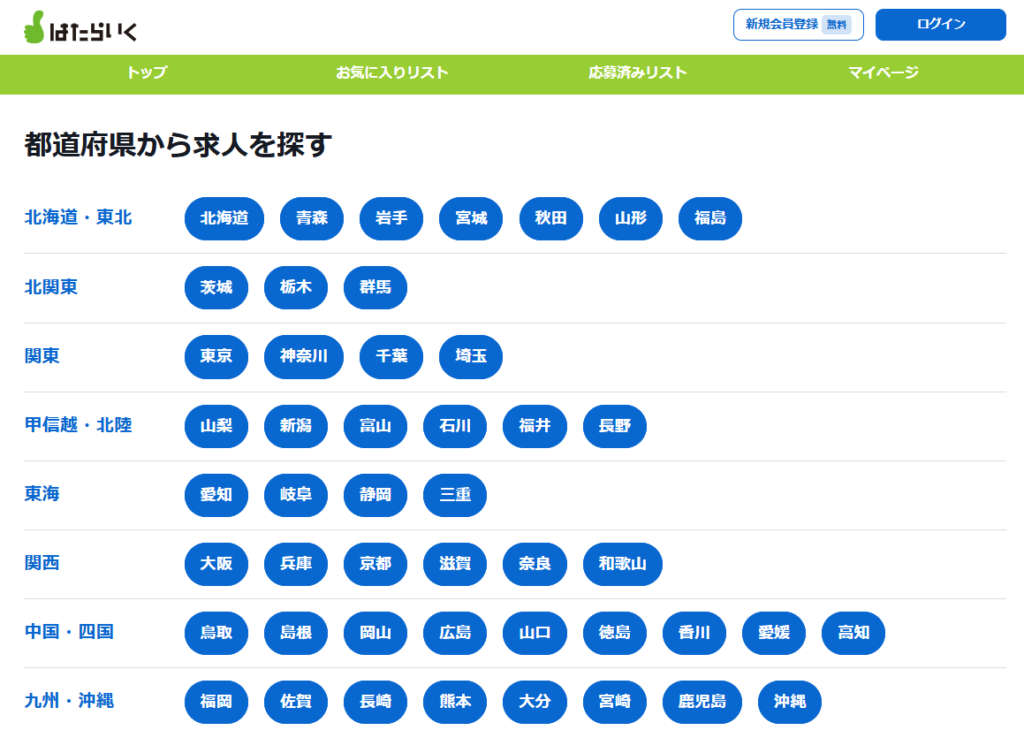1024x738 pixels.
Task: Select 静岡 prefecture button
Action: (376, 495)
